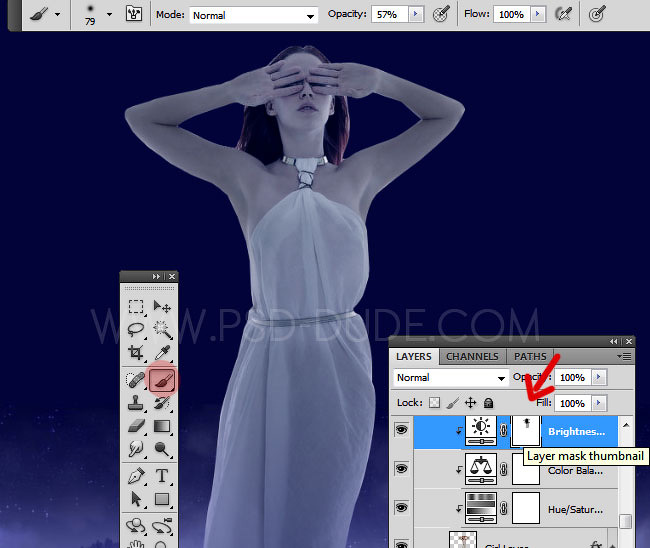Viewport: 650px width, 548px height.
Task: Switch to the Paths tab
Action: pos(530,356)
